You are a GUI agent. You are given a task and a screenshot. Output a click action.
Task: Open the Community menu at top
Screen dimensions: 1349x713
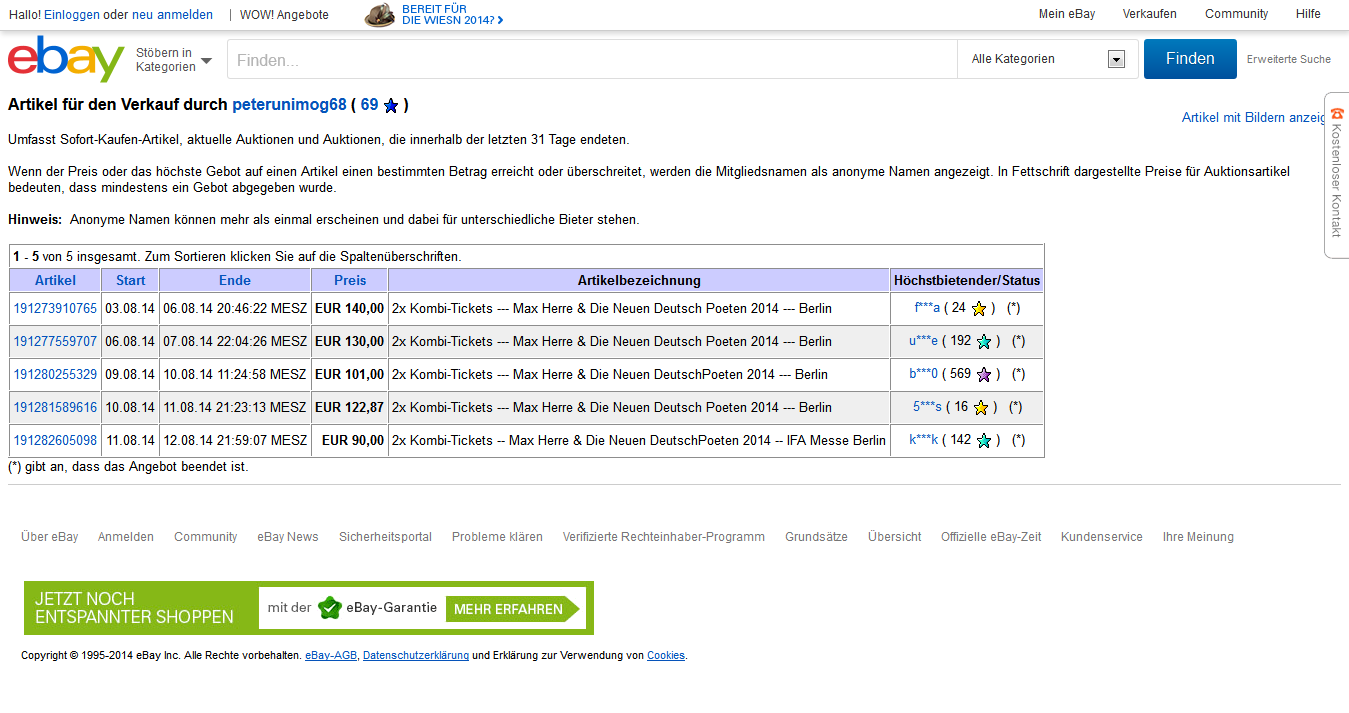(1236, 14)
